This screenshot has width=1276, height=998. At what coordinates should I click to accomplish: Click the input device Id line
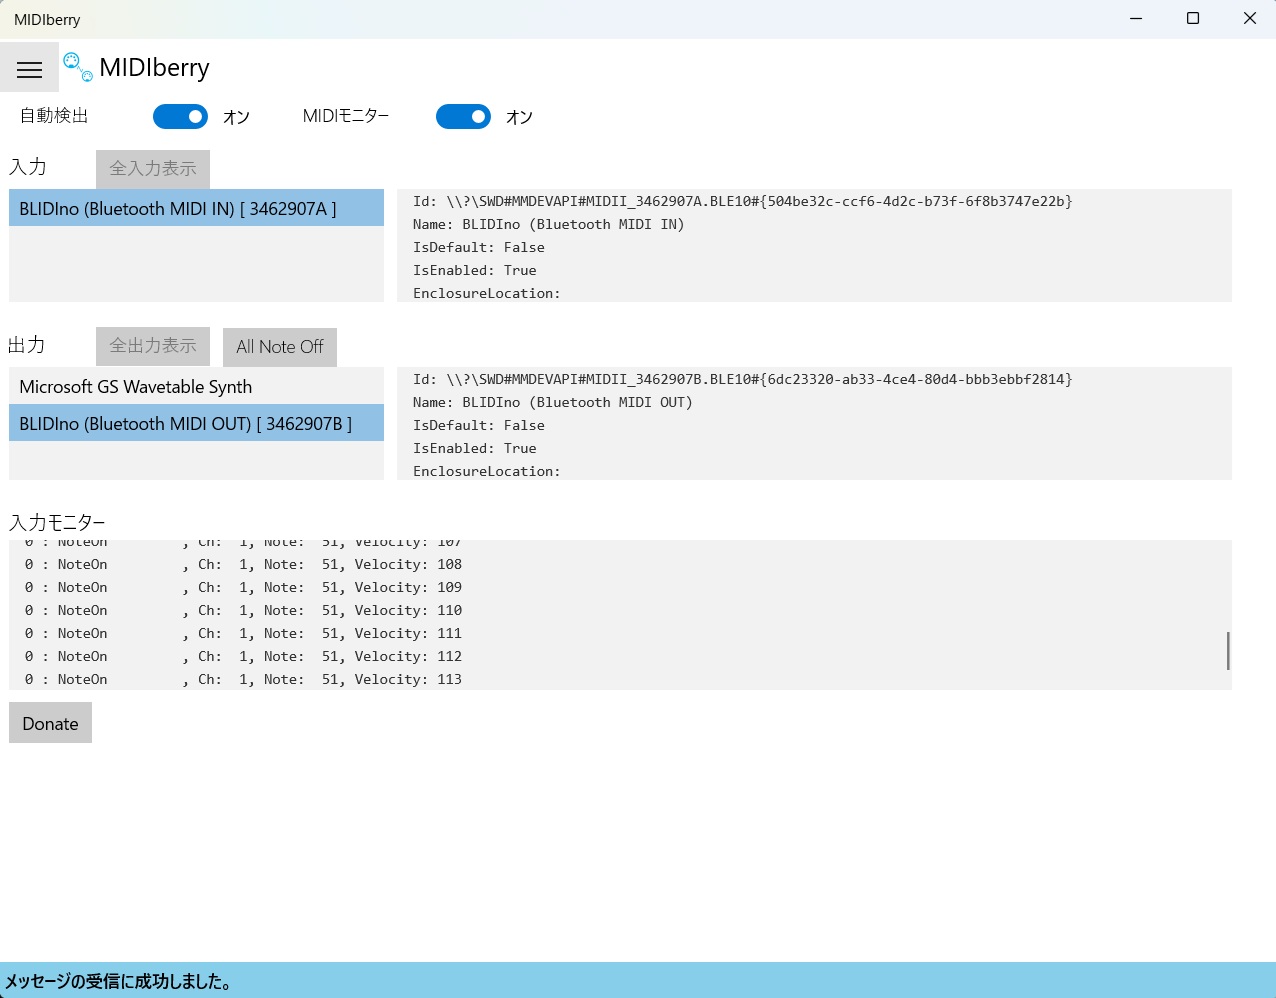tap(742, 201)
